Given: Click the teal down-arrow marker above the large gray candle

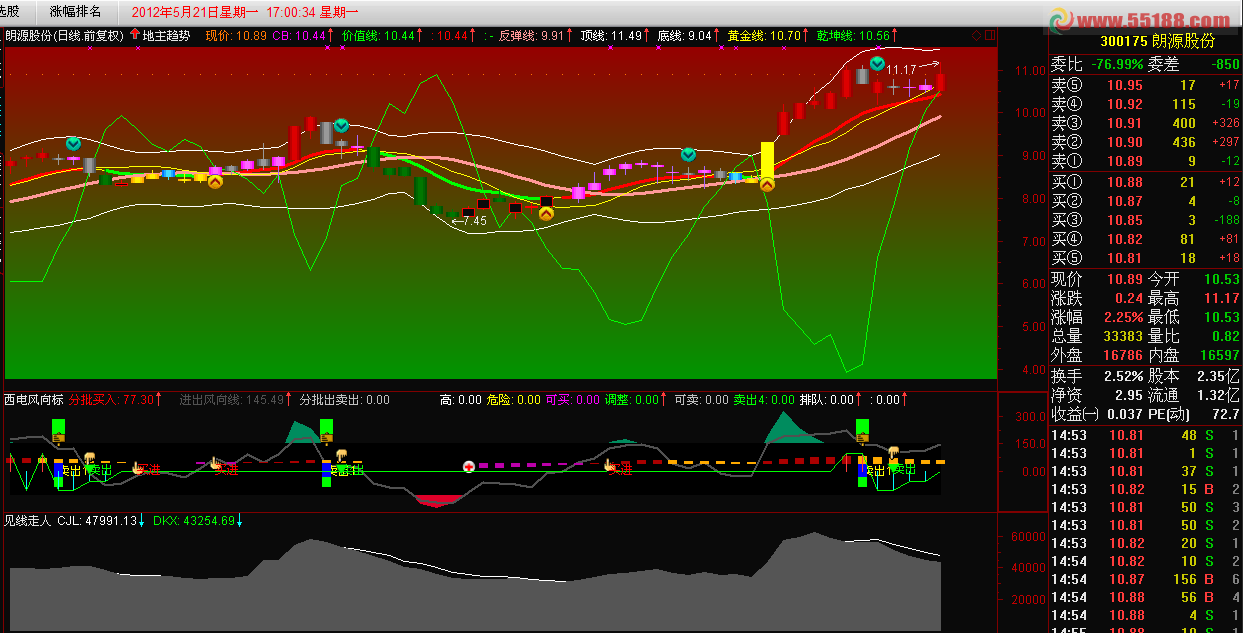Looking at the screenshot, I should [341, 125].
